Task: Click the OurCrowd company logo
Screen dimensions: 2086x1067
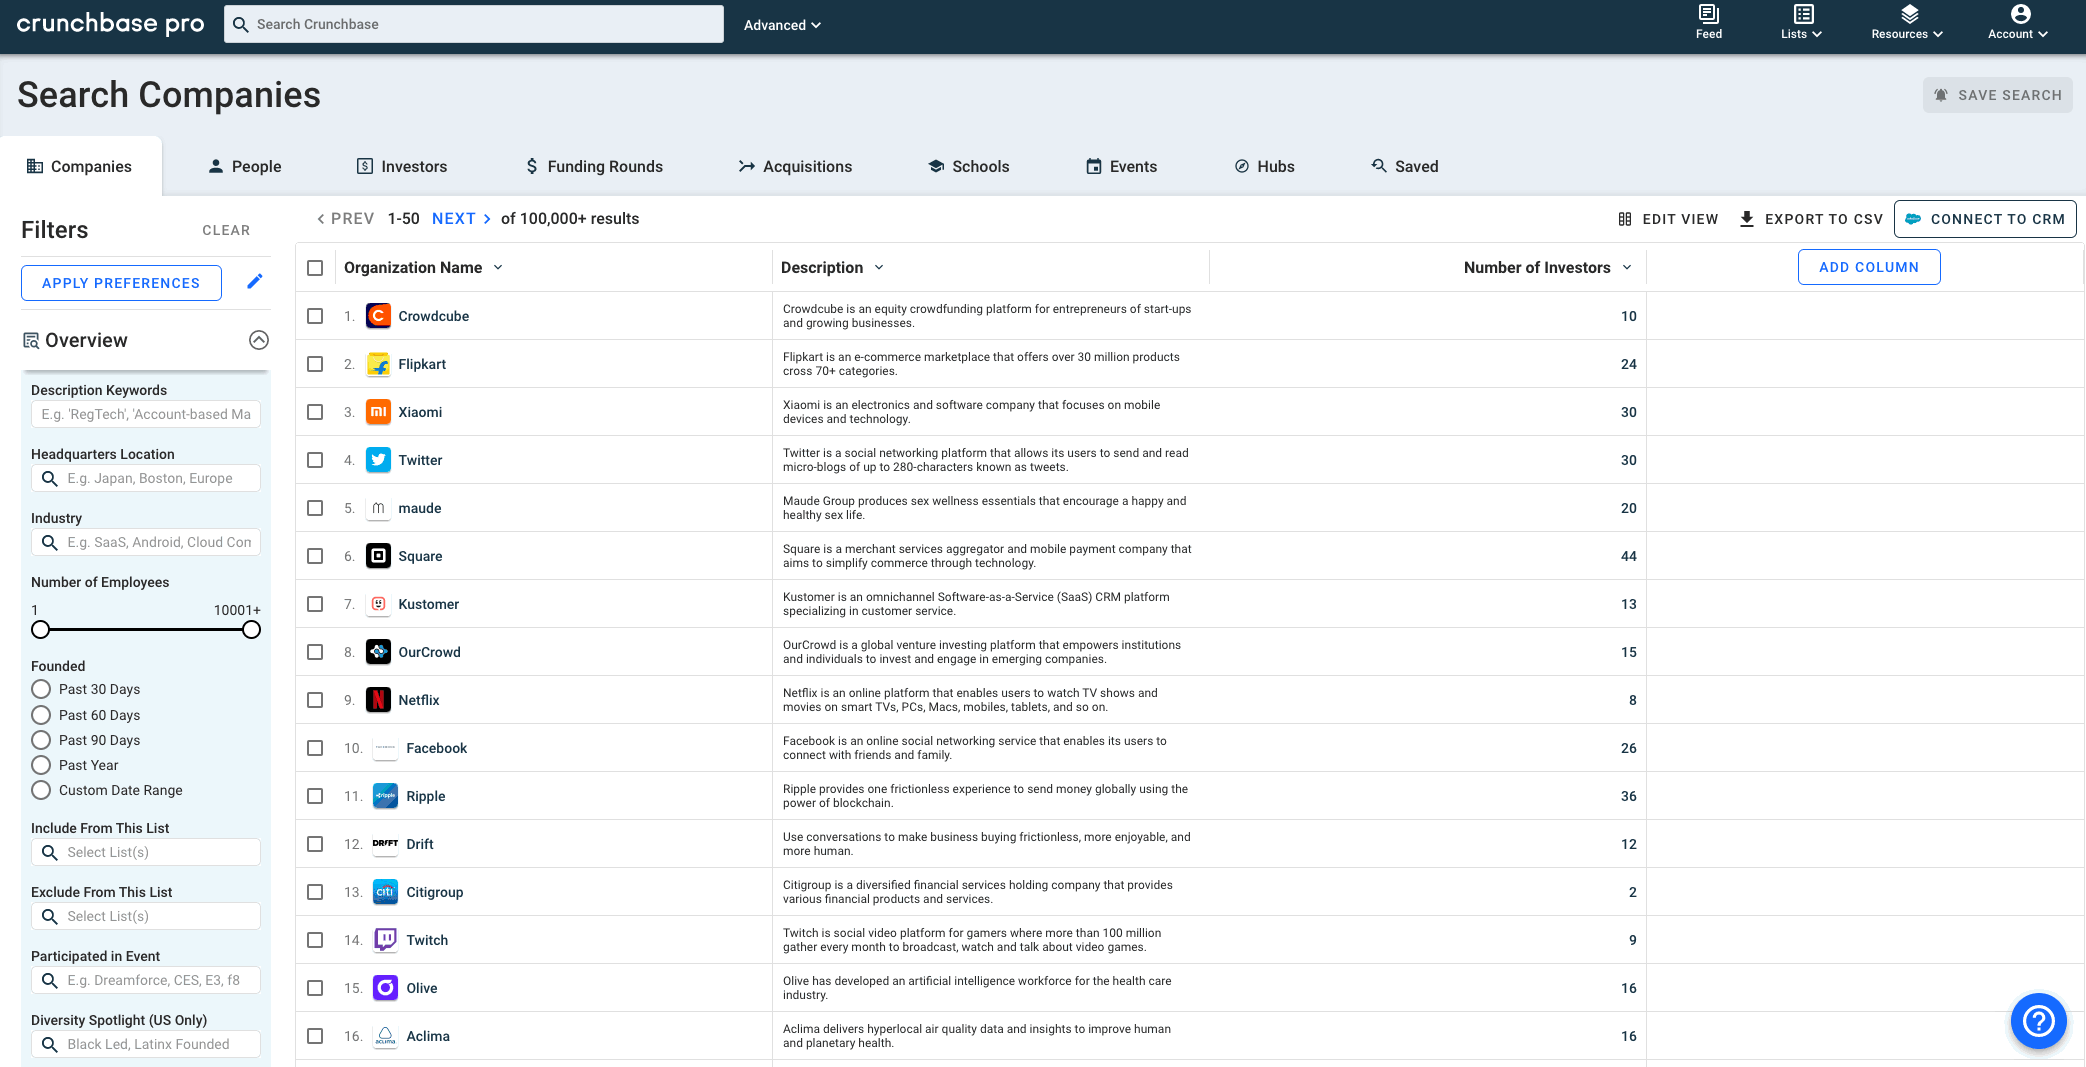Action: [378, 652]
